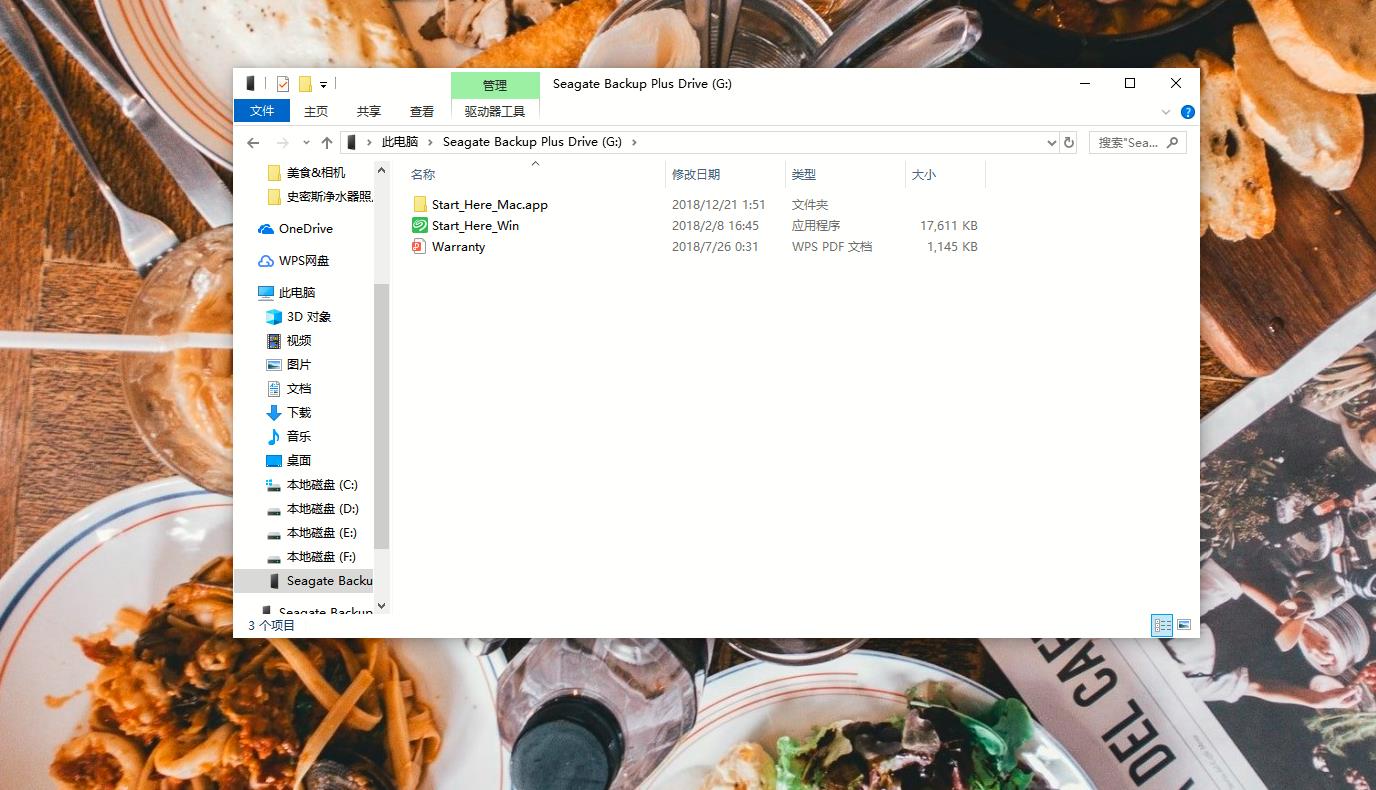Switch to the 查看 ribbon tab
The image size is (1376, 790).
point(421,111)
